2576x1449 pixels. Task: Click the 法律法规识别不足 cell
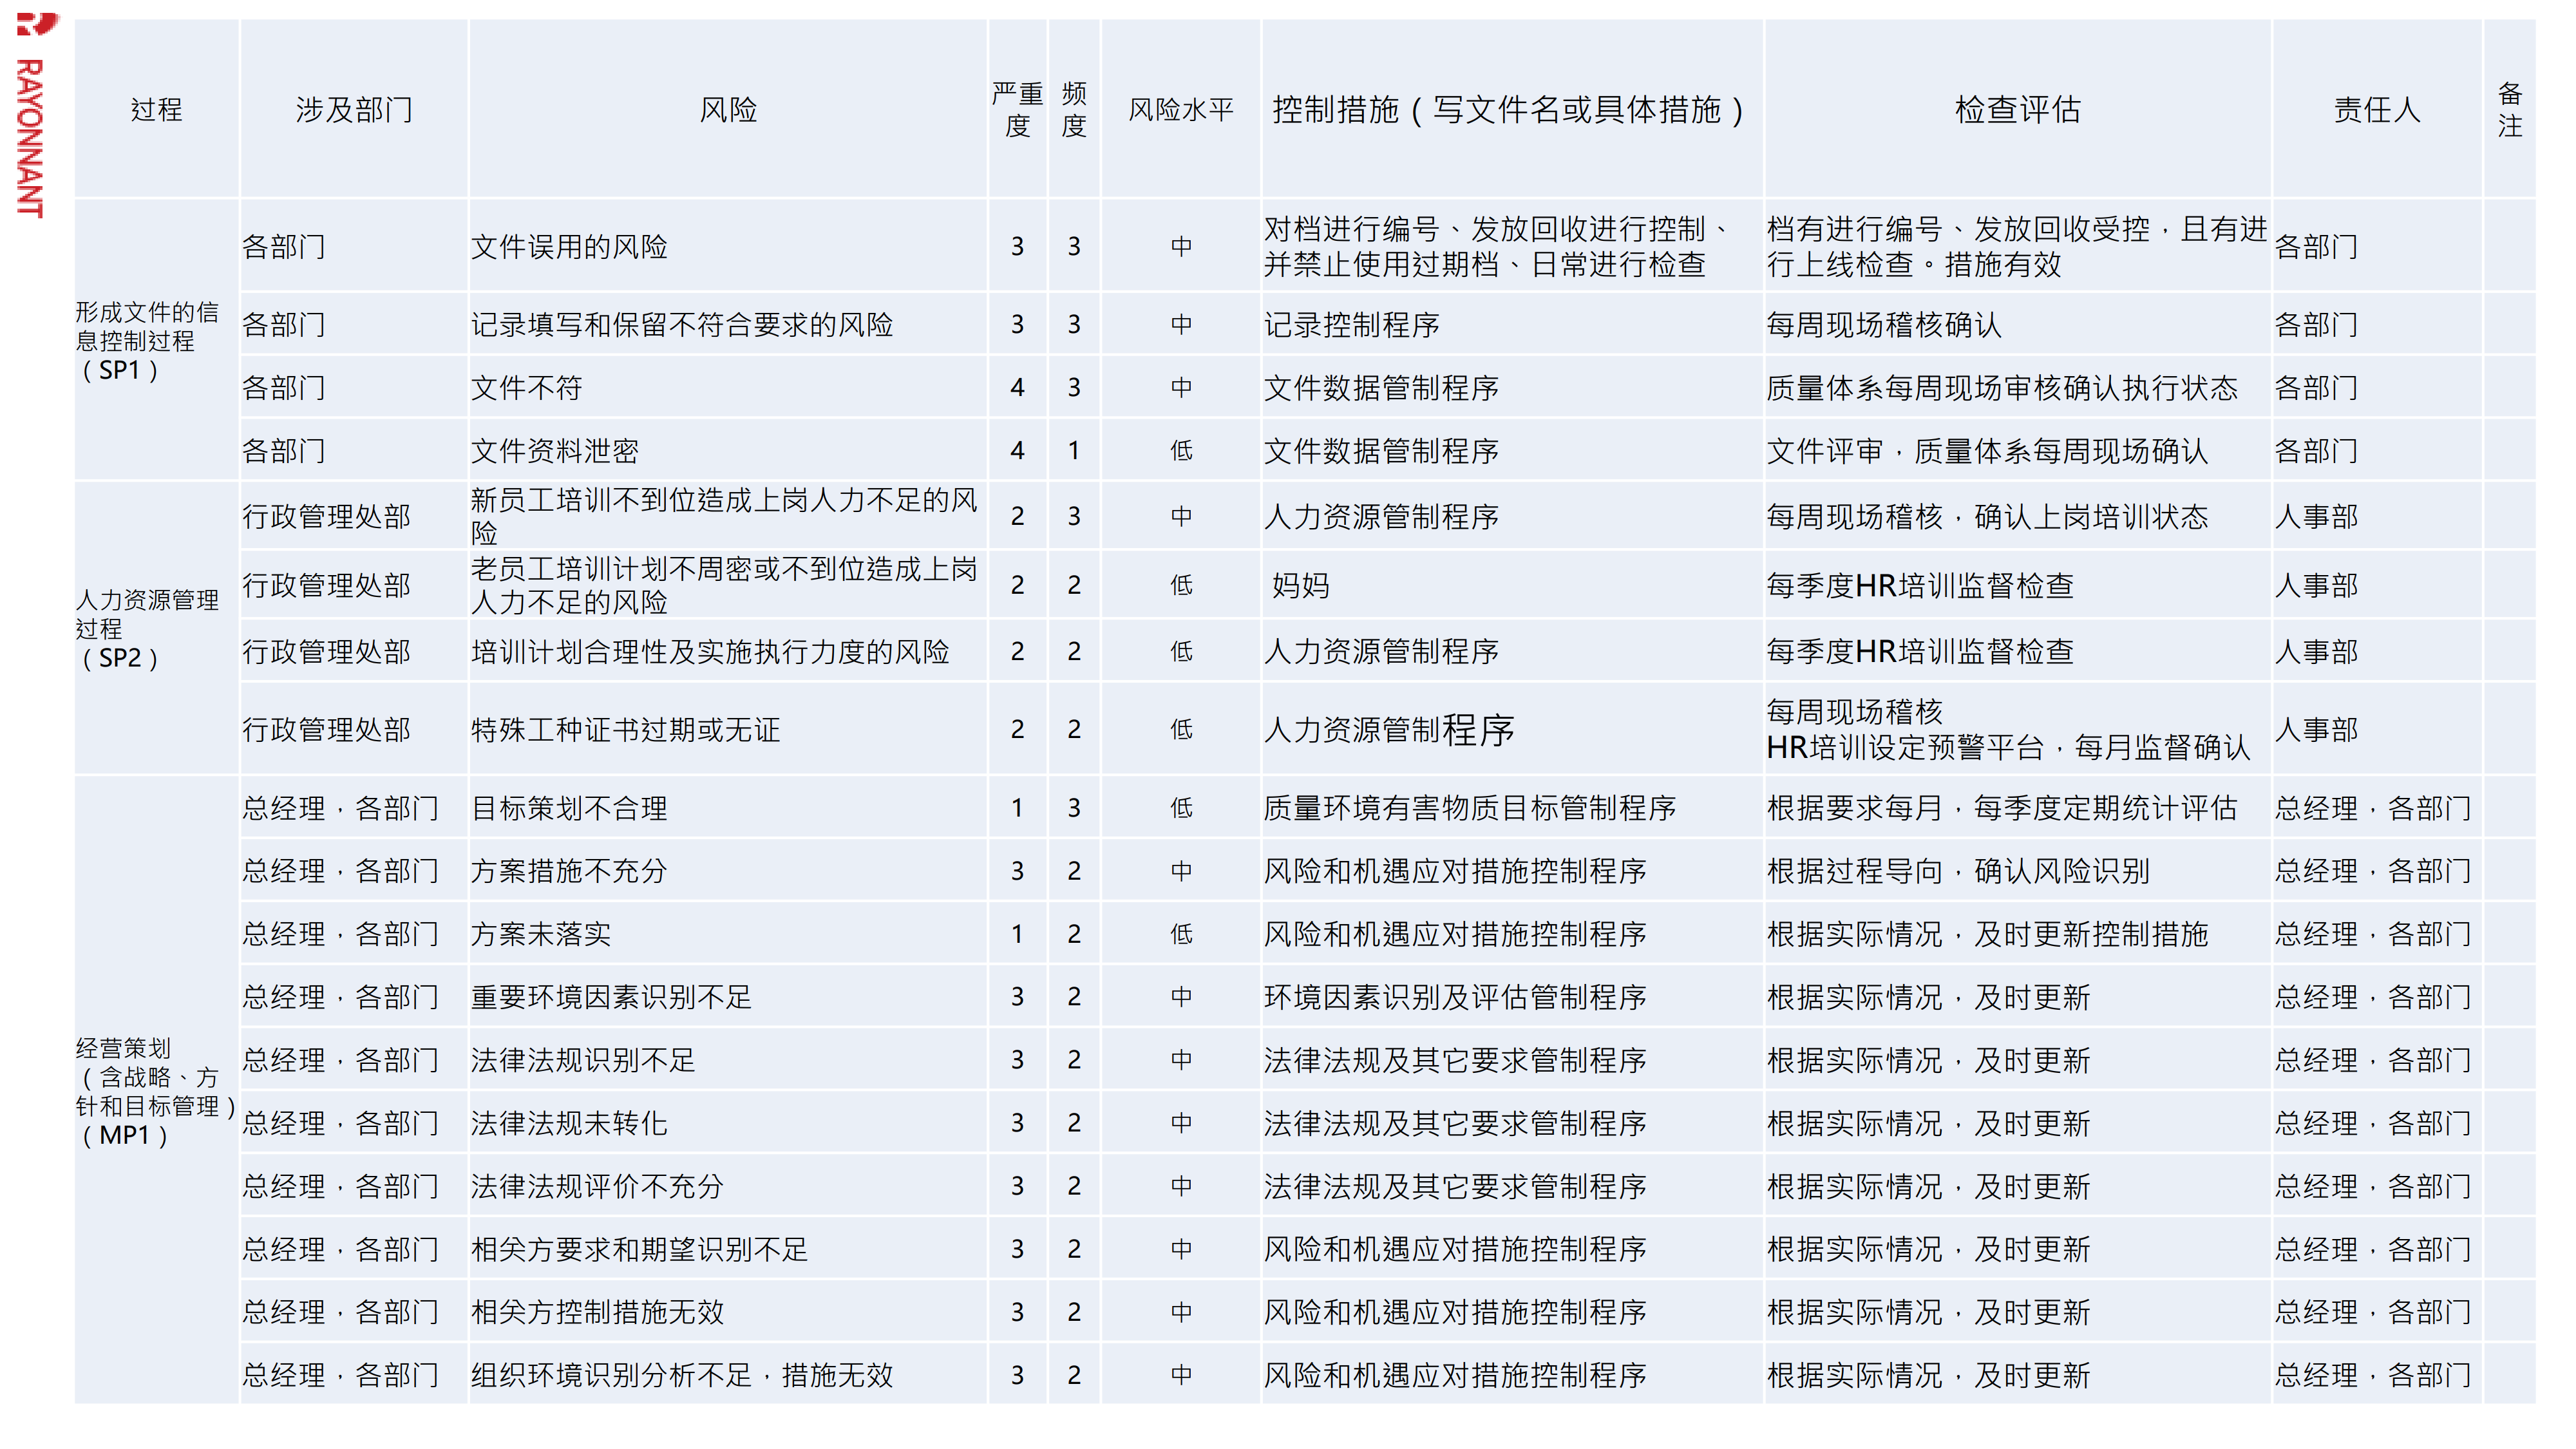tap(728, 1059)
